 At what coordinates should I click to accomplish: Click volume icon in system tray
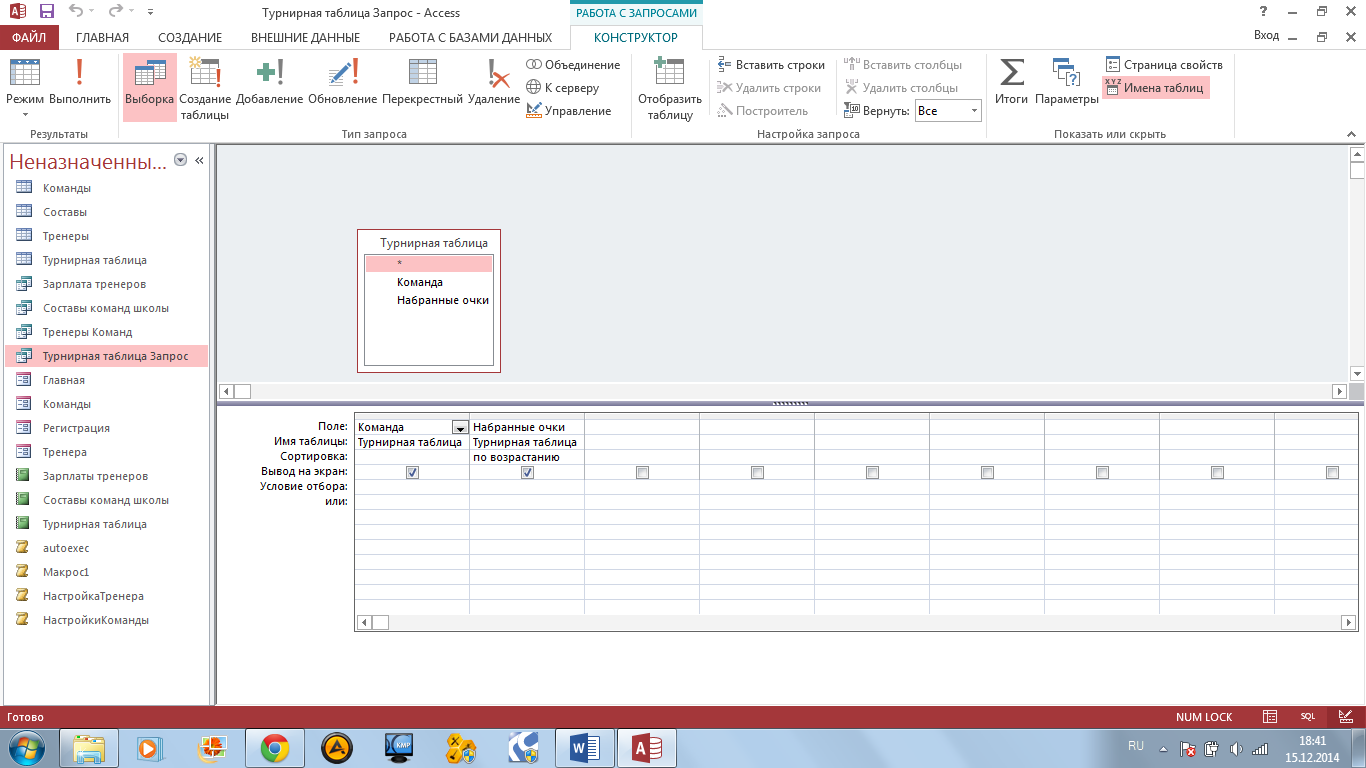point(1236,748)
